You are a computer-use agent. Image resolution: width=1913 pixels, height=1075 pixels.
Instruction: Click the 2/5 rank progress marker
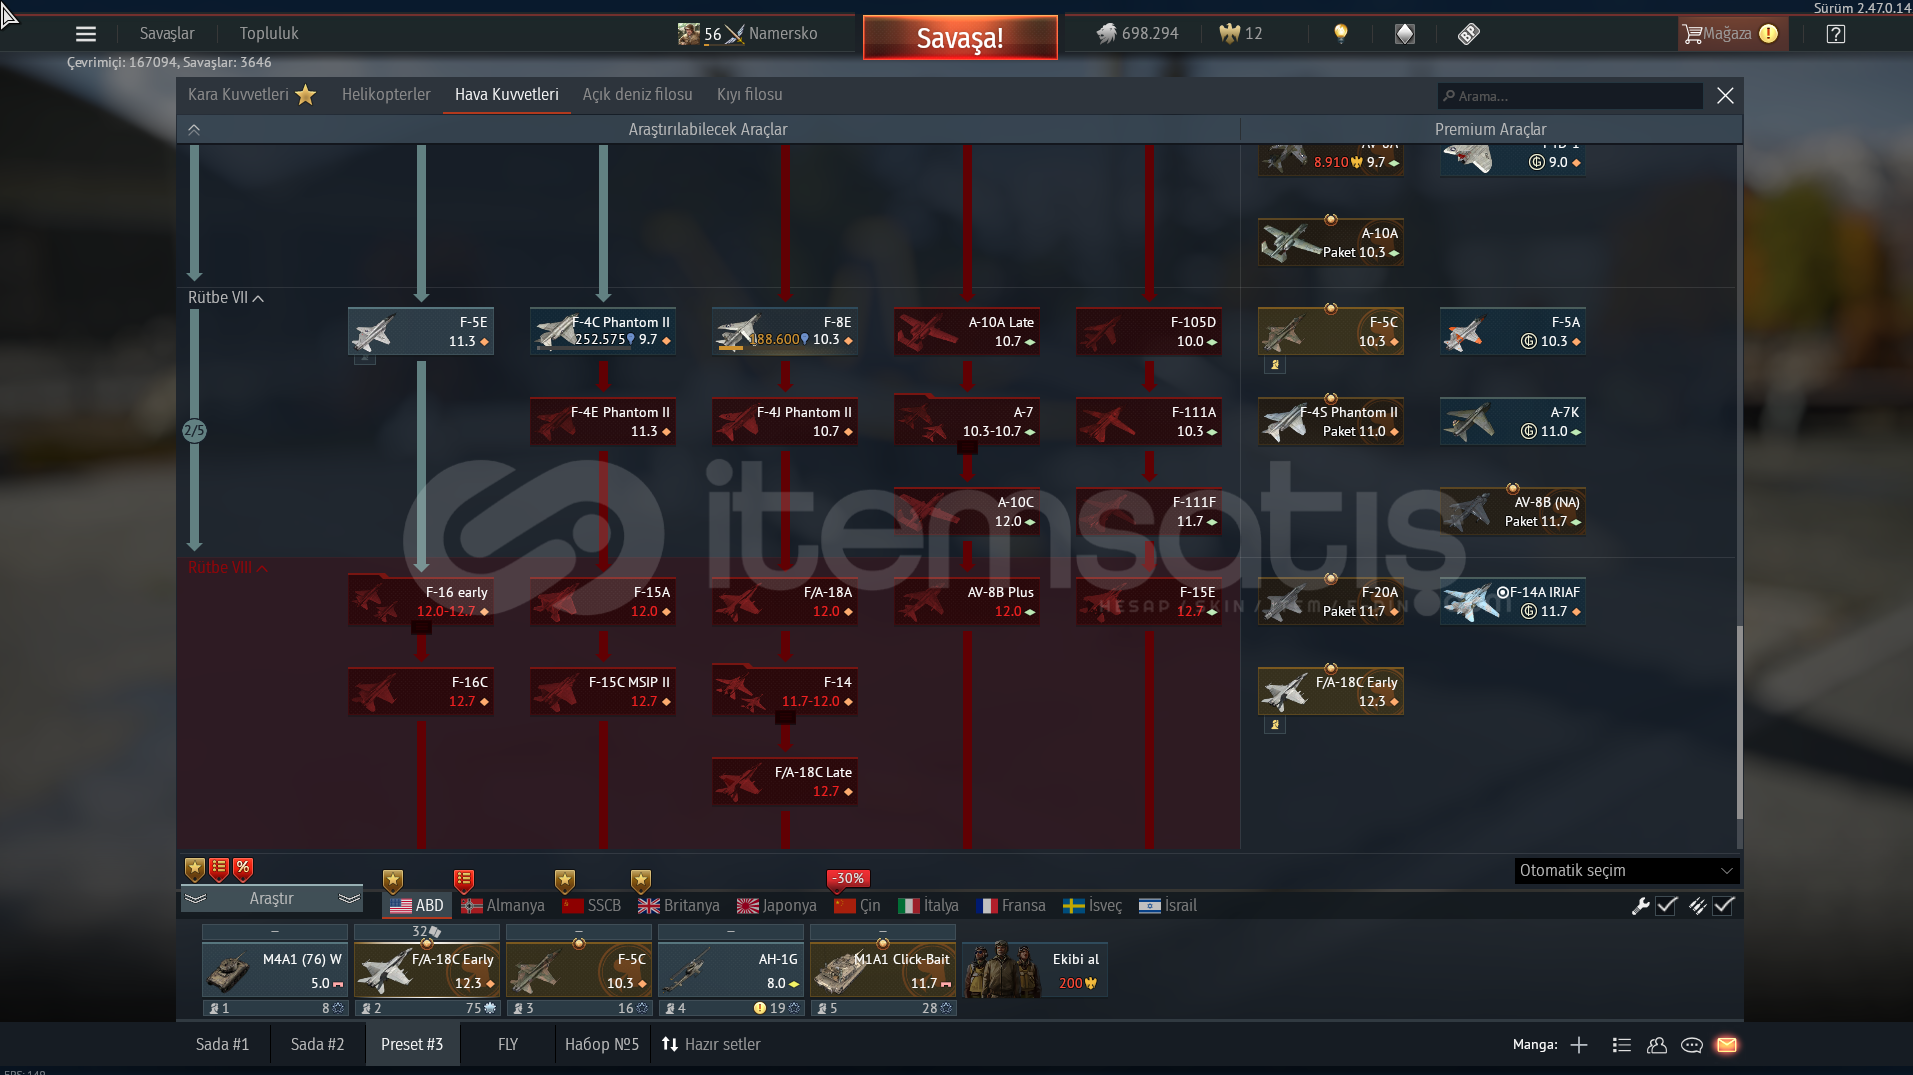194,431
